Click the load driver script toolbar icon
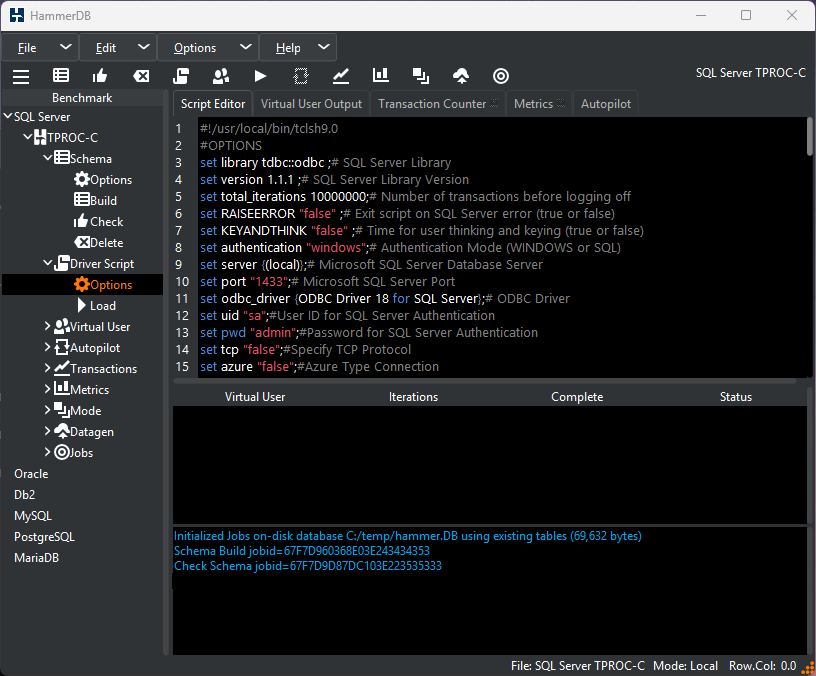The image size is (816, 676). pyautogui.click(x=181, y=76)
